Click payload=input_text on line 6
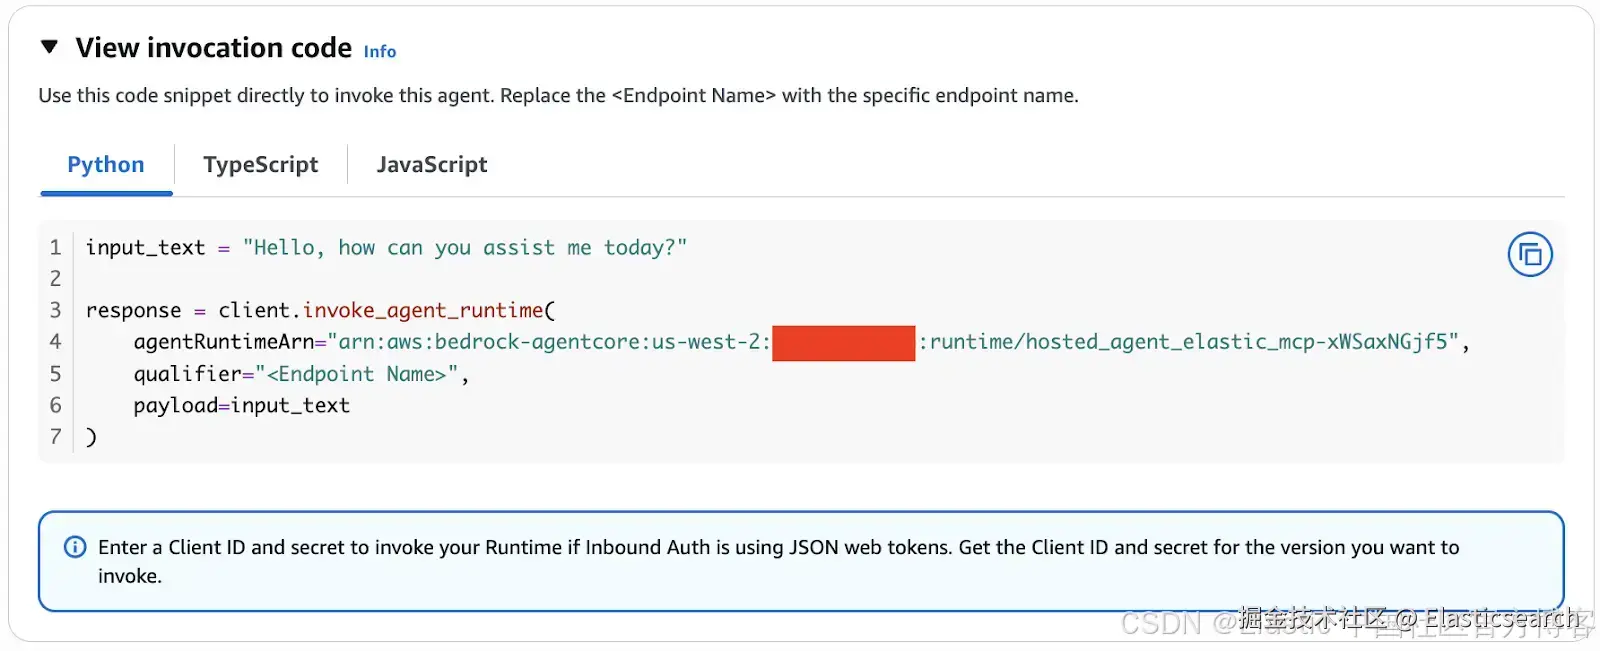This screenshot has width=1600, height=651. pos(241,405)
